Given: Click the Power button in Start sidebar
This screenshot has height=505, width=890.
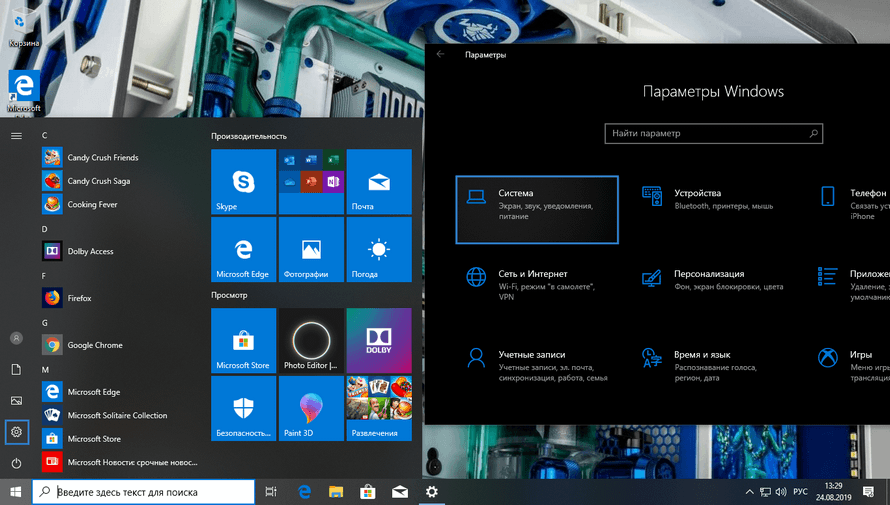Looking at the screenshot, I should [16, 463].
